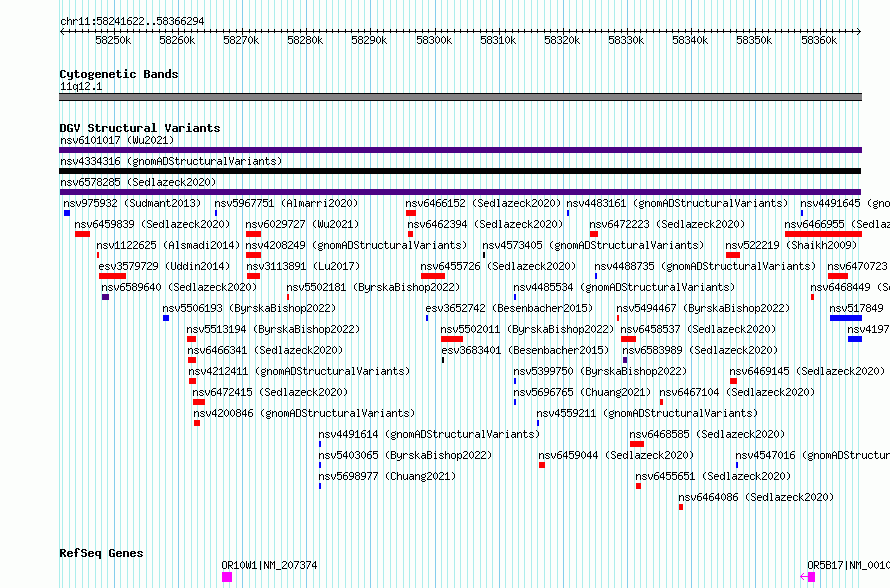Select nsv3113891 (Lu2017) variant
Screen dimensions: 890x588
303,266
